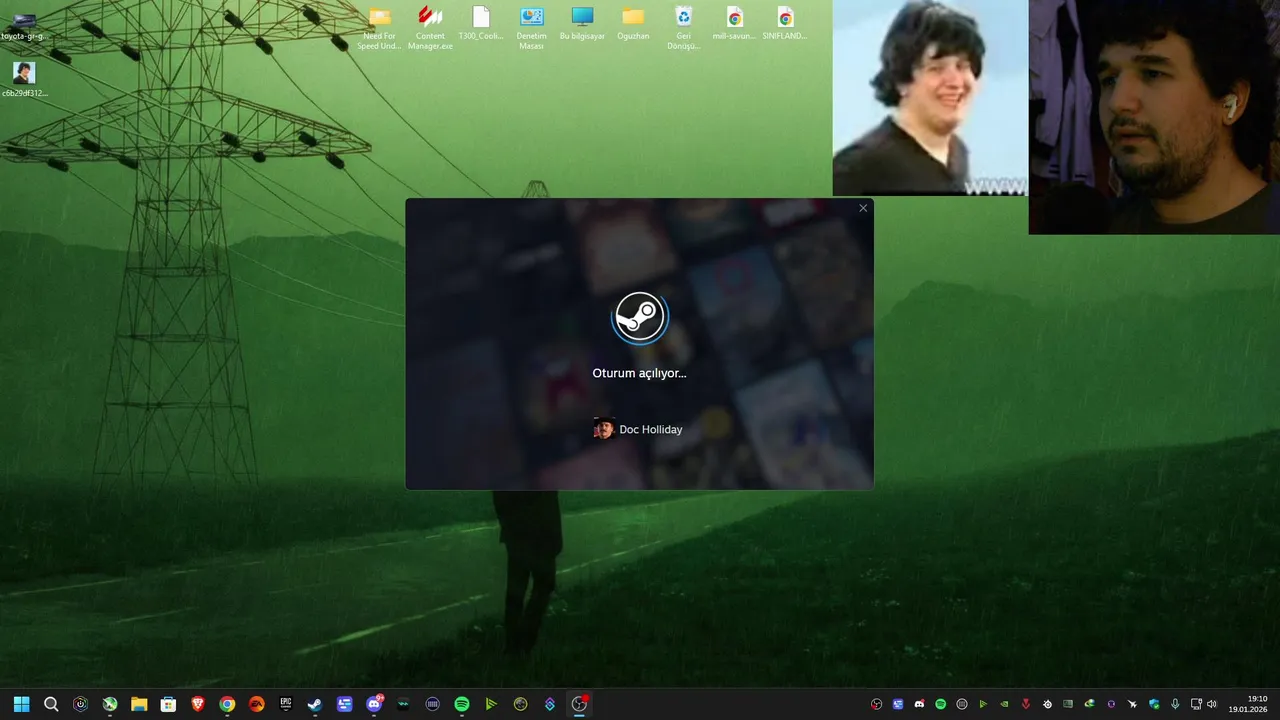This screenshot has width=1280, height=720.
Task: Open the mill-savun... Chrome shortcut
Action: [x=735, y=24]
